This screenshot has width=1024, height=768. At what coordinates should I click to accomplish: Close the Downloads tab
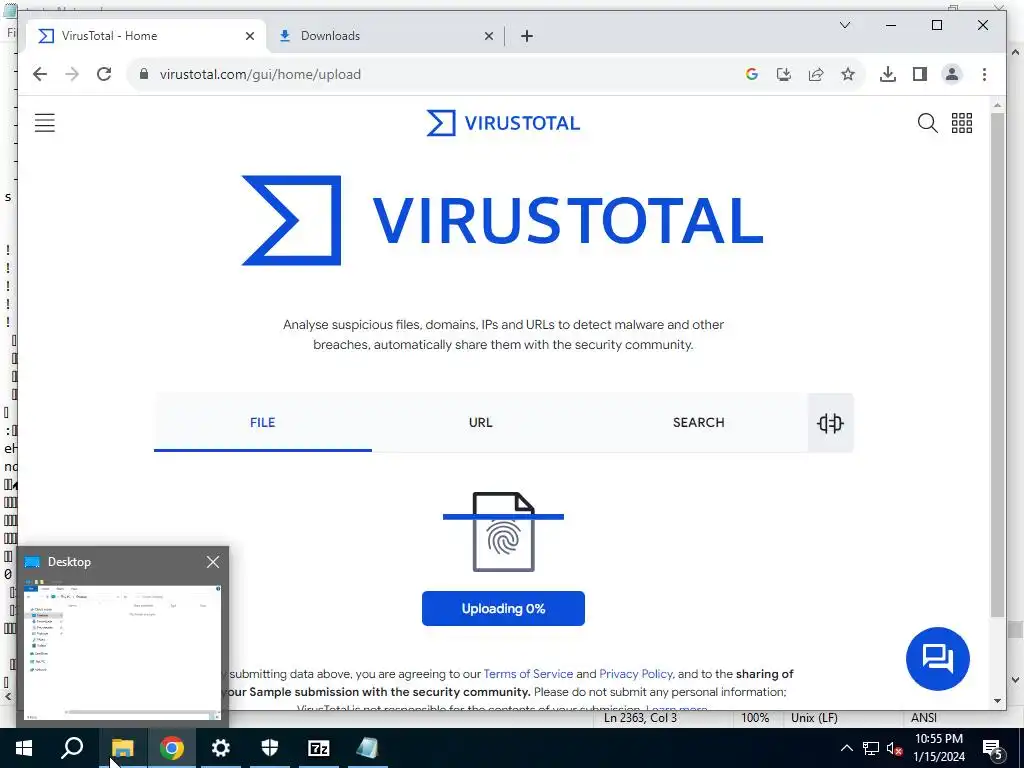(x=488, y=36)
